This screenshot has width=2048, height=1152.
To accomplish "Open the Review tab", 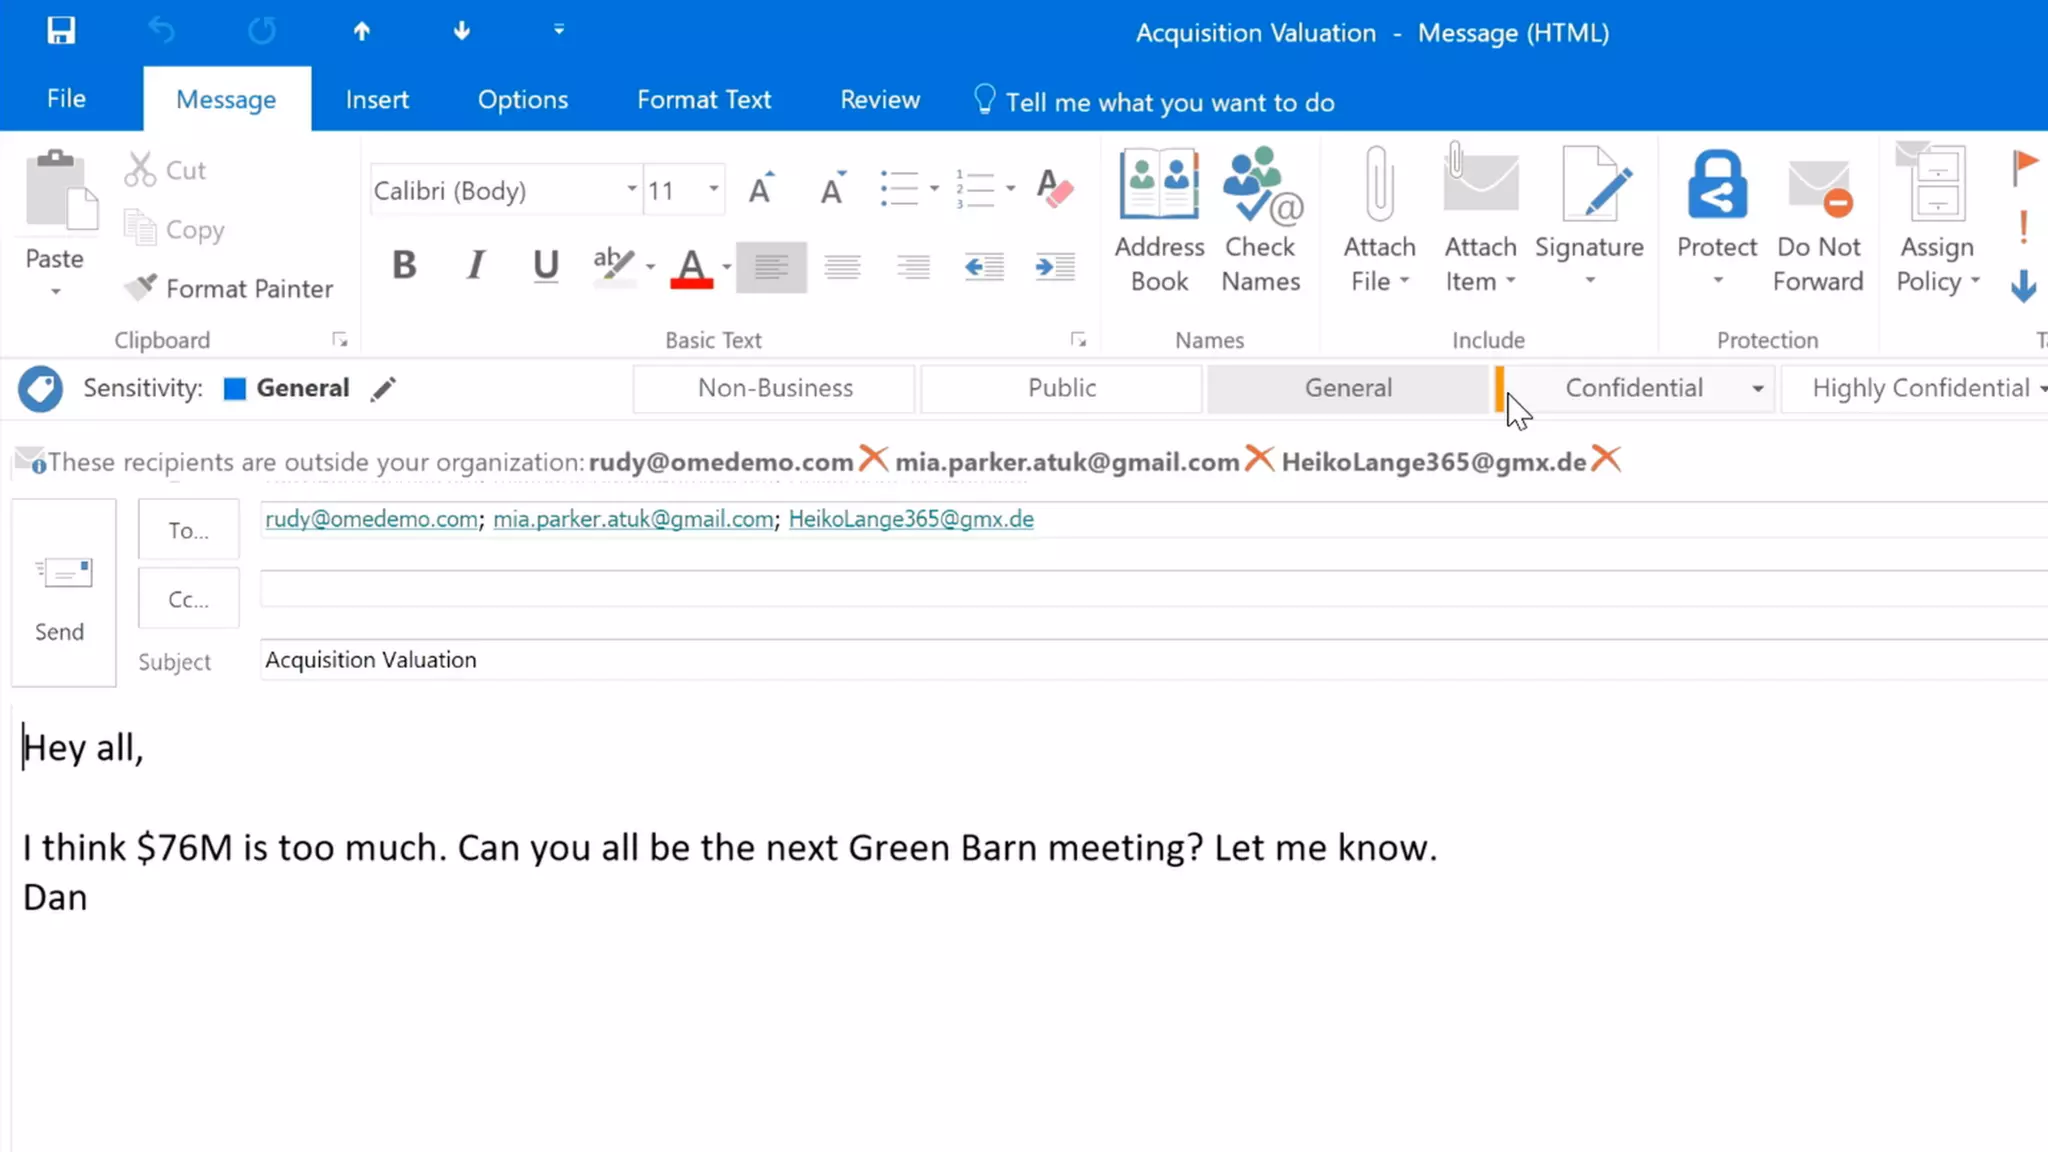I will pos(880,99).
